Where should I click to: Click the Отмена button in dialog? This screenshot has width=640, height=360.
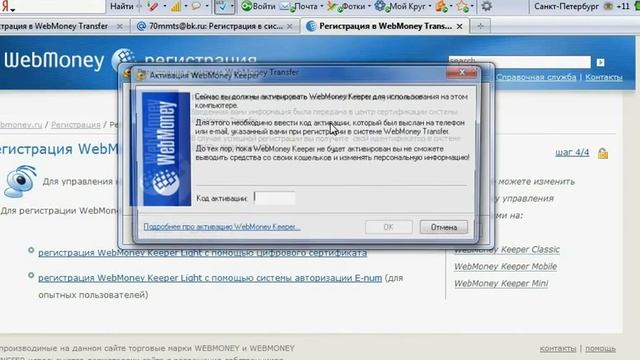click(x=444, y=227)
